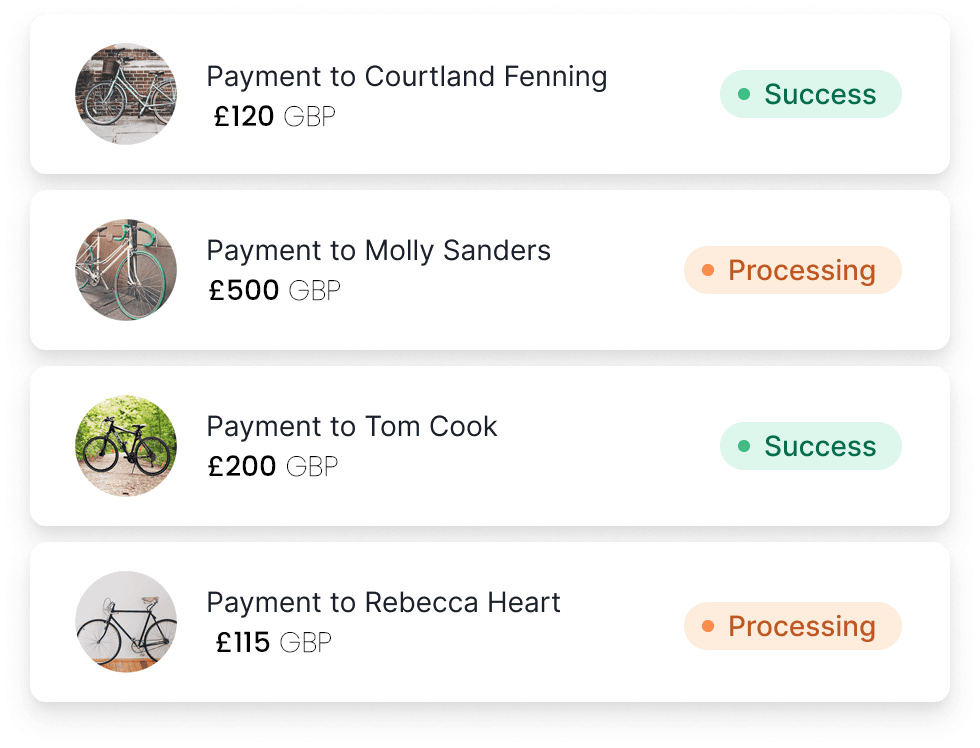The height and width of the screenshot is (748, 980).
Task: Click Rebecca Heart's bicycle avatar
Action: (126, 622)
